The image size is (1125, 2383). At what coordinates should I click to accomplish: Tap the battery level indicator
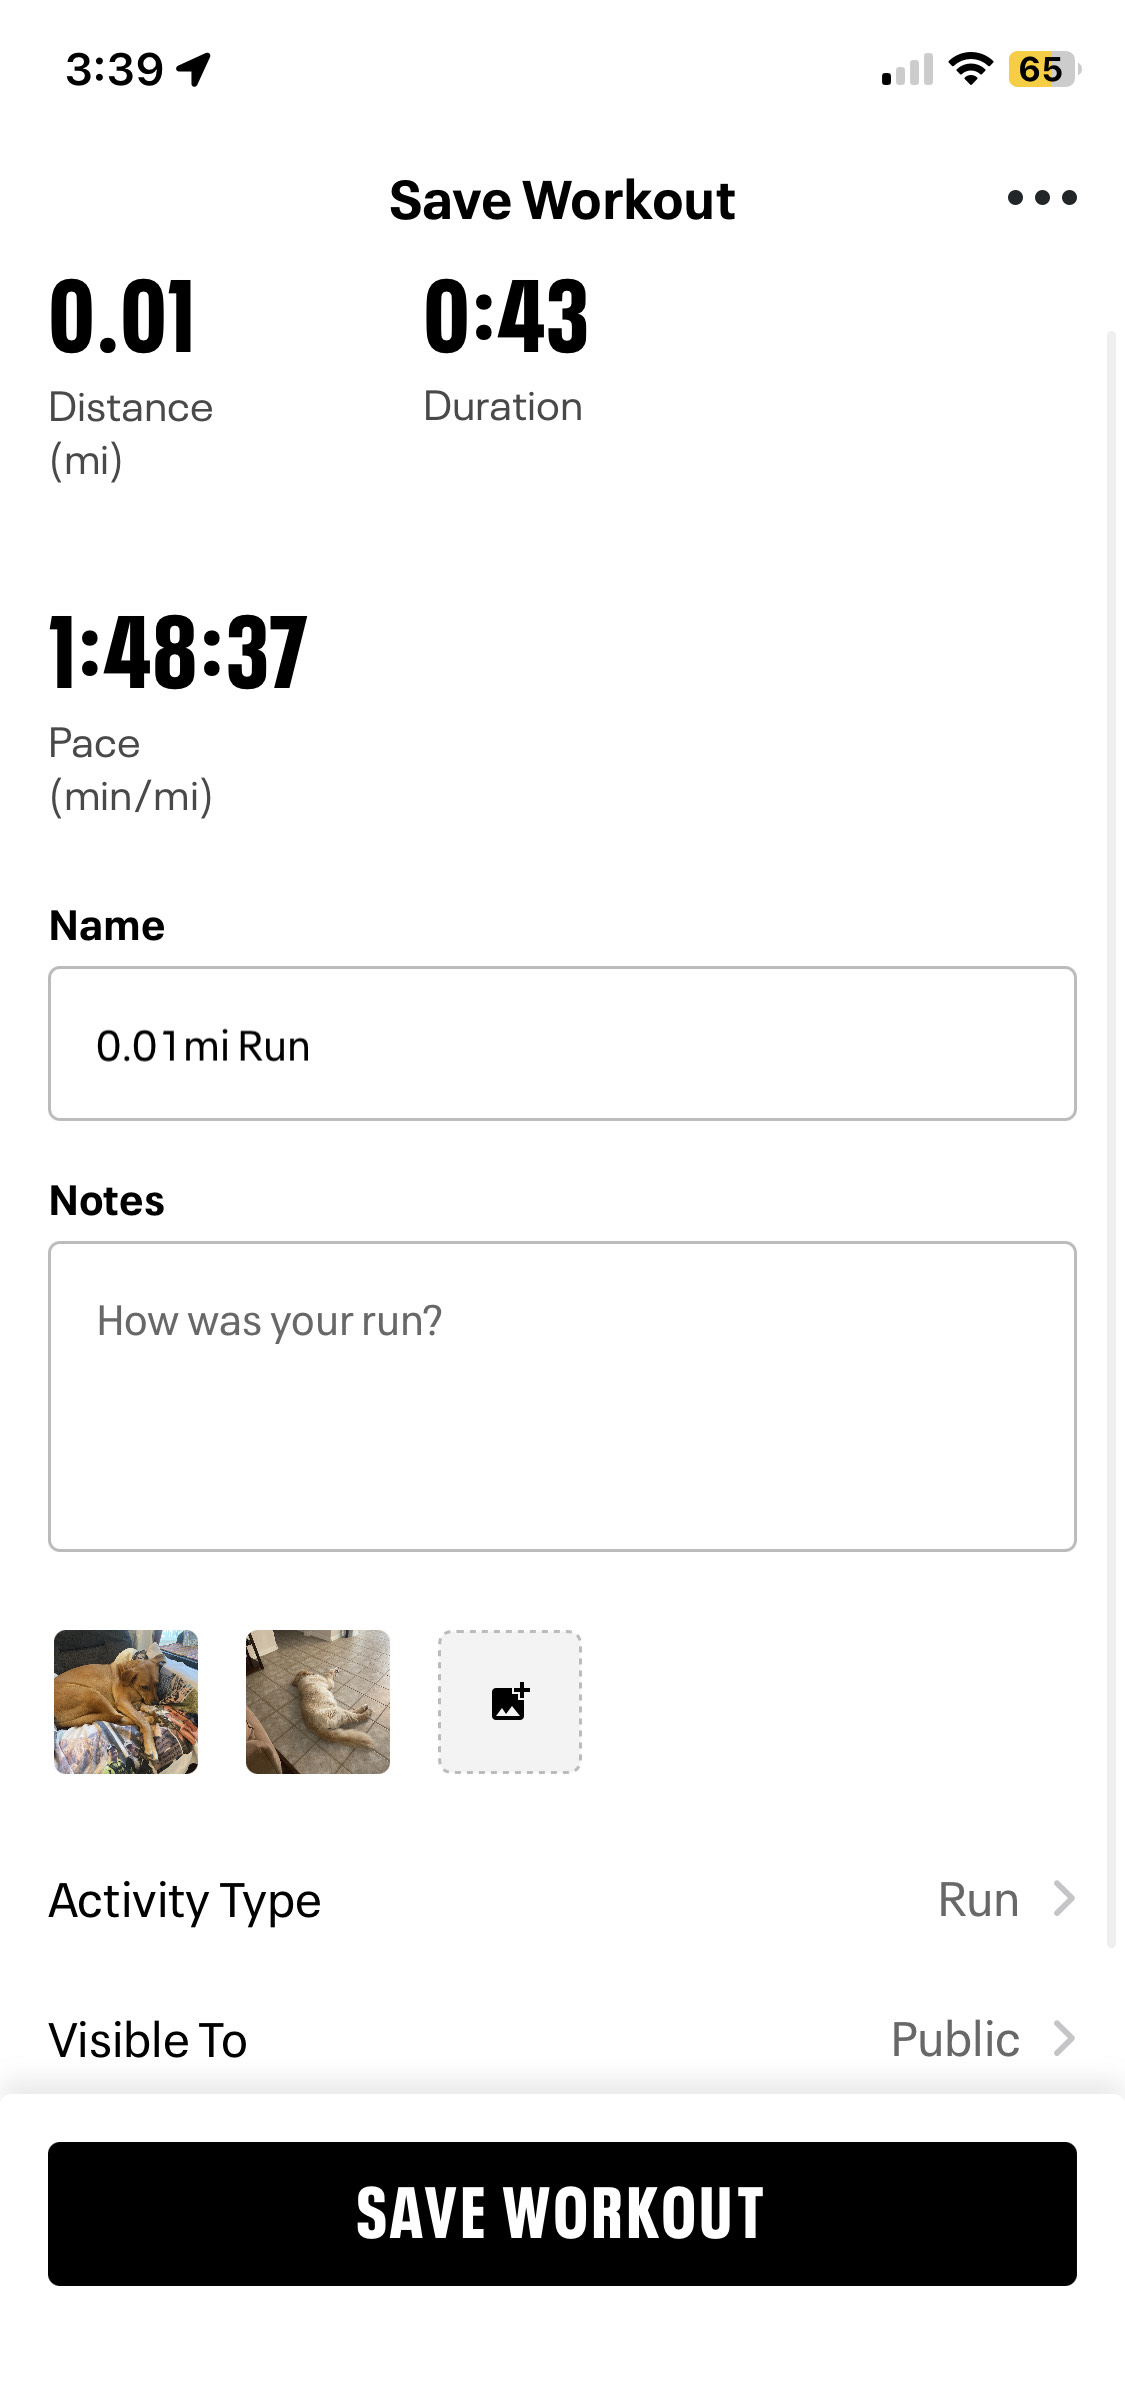1045,69
